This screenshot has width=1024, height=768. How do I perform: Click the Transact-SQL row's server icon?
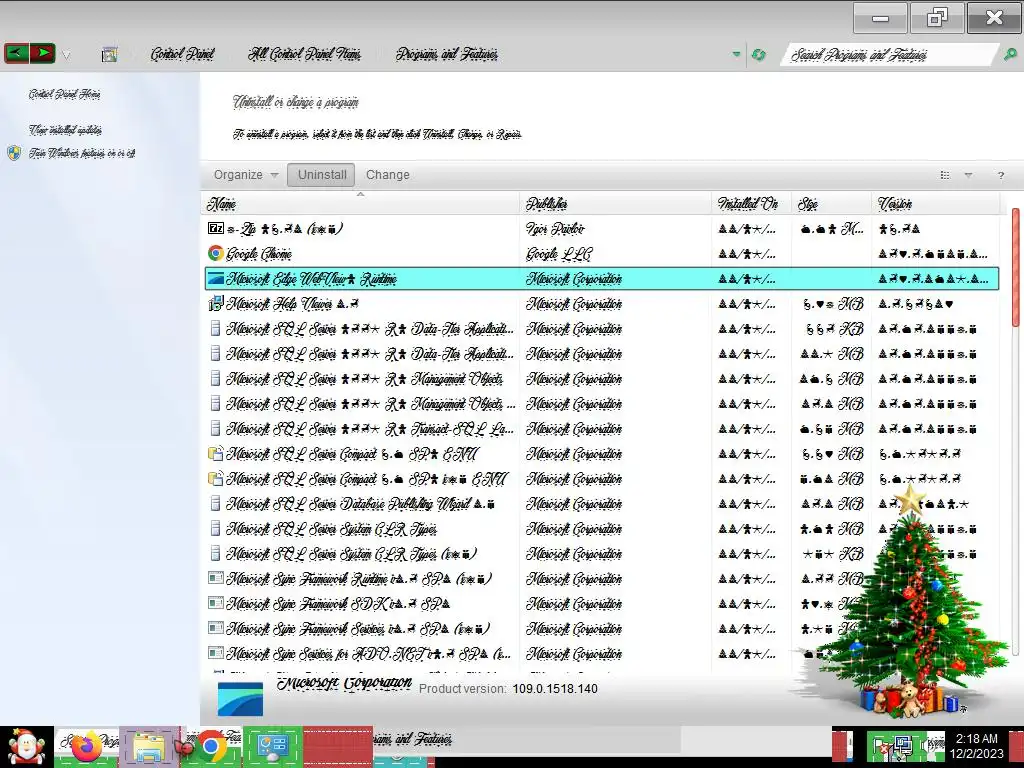pos(216,428)
